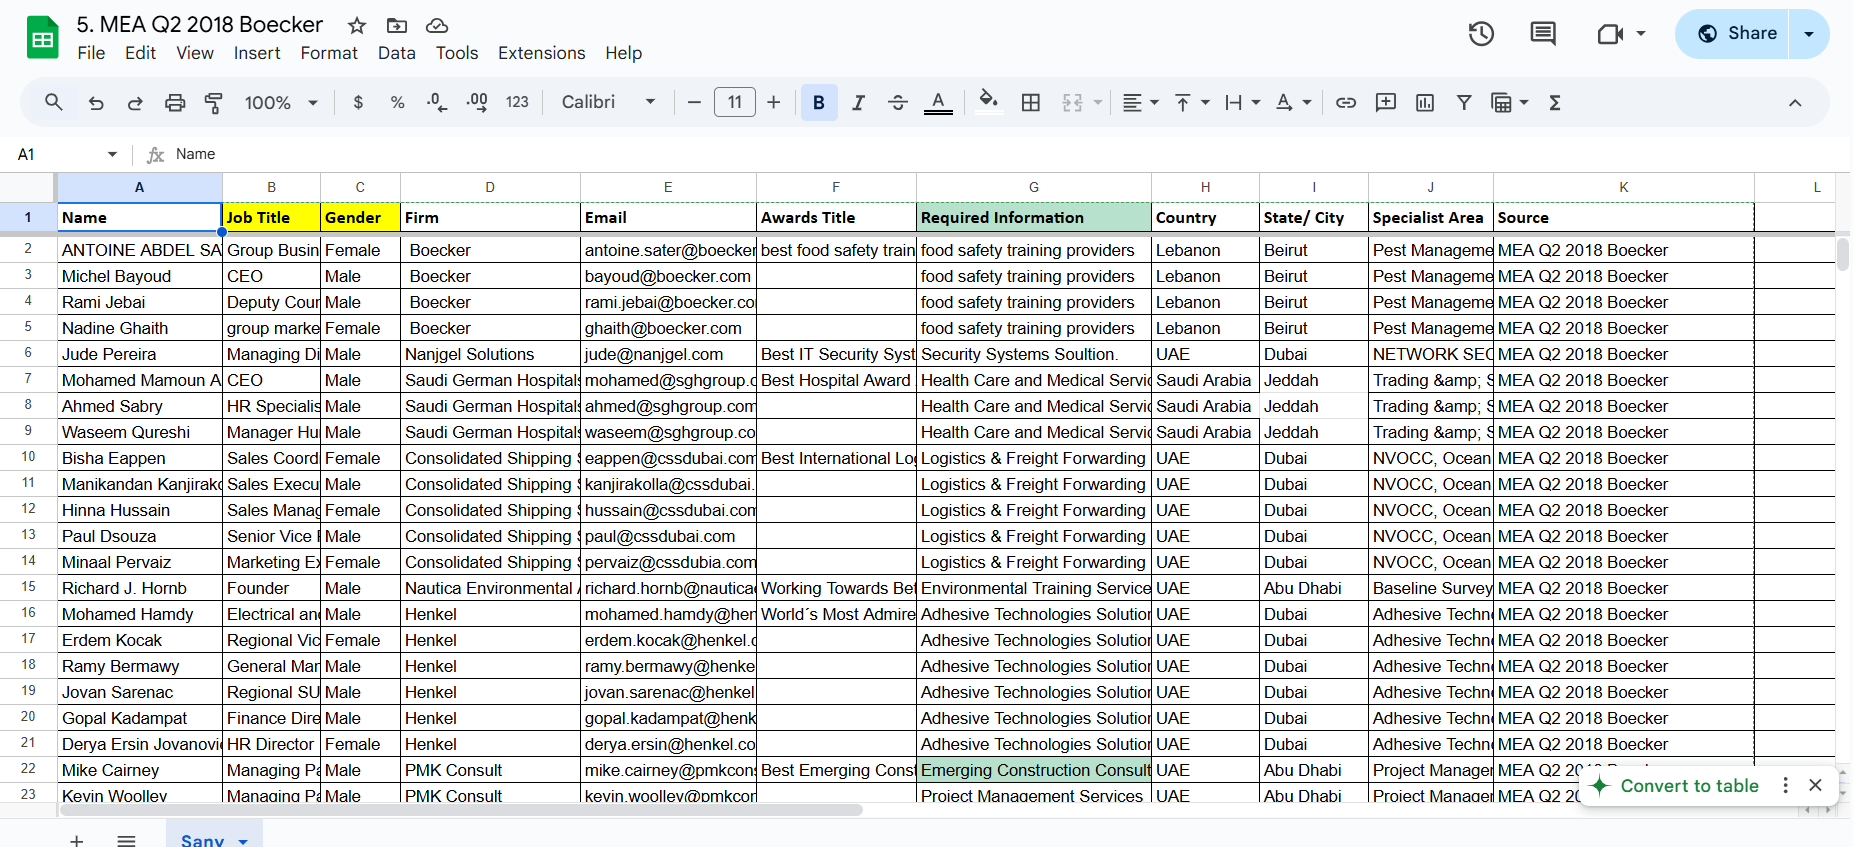Viewport: 1853px width, 847px height.
Task: Add a new sheet
Action: (x=77, y=840)
